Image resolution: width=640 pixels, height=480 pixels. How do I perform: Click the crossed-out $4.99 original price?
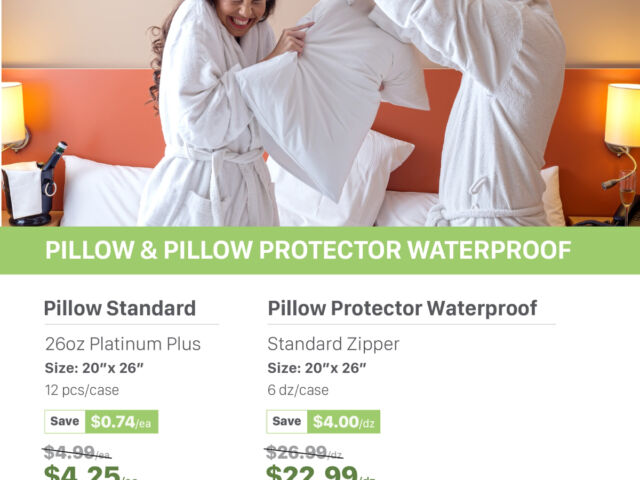(77, 453)
